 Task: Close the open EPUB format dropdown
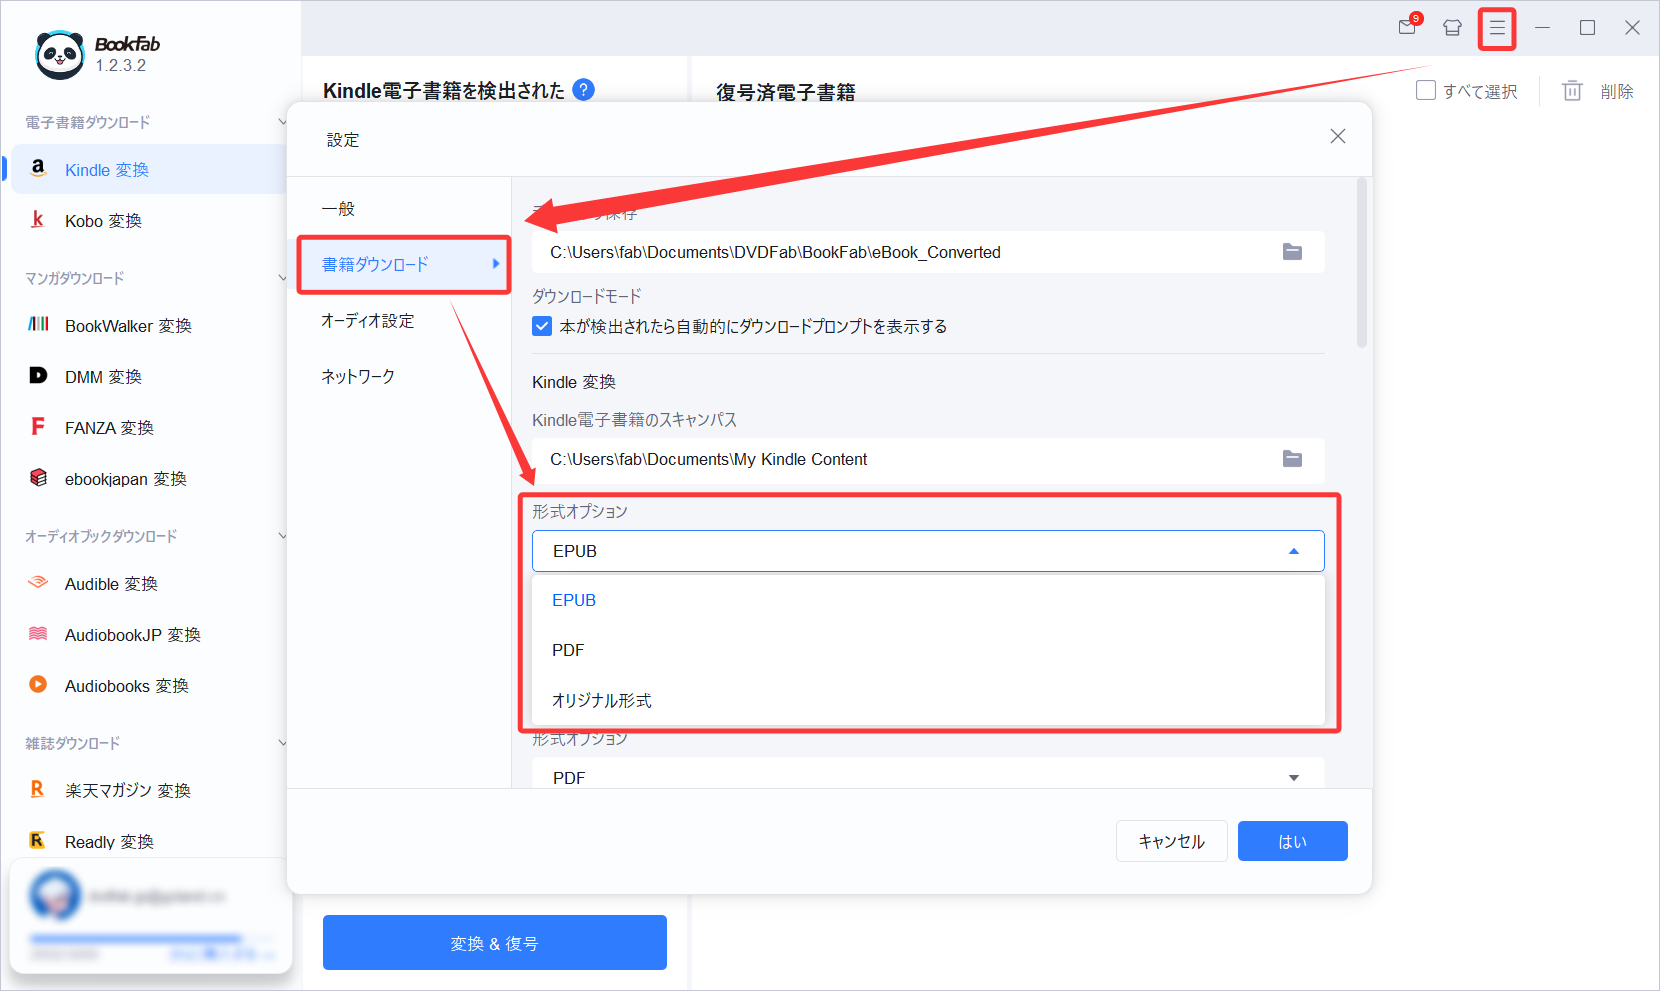pos(1293,551)
